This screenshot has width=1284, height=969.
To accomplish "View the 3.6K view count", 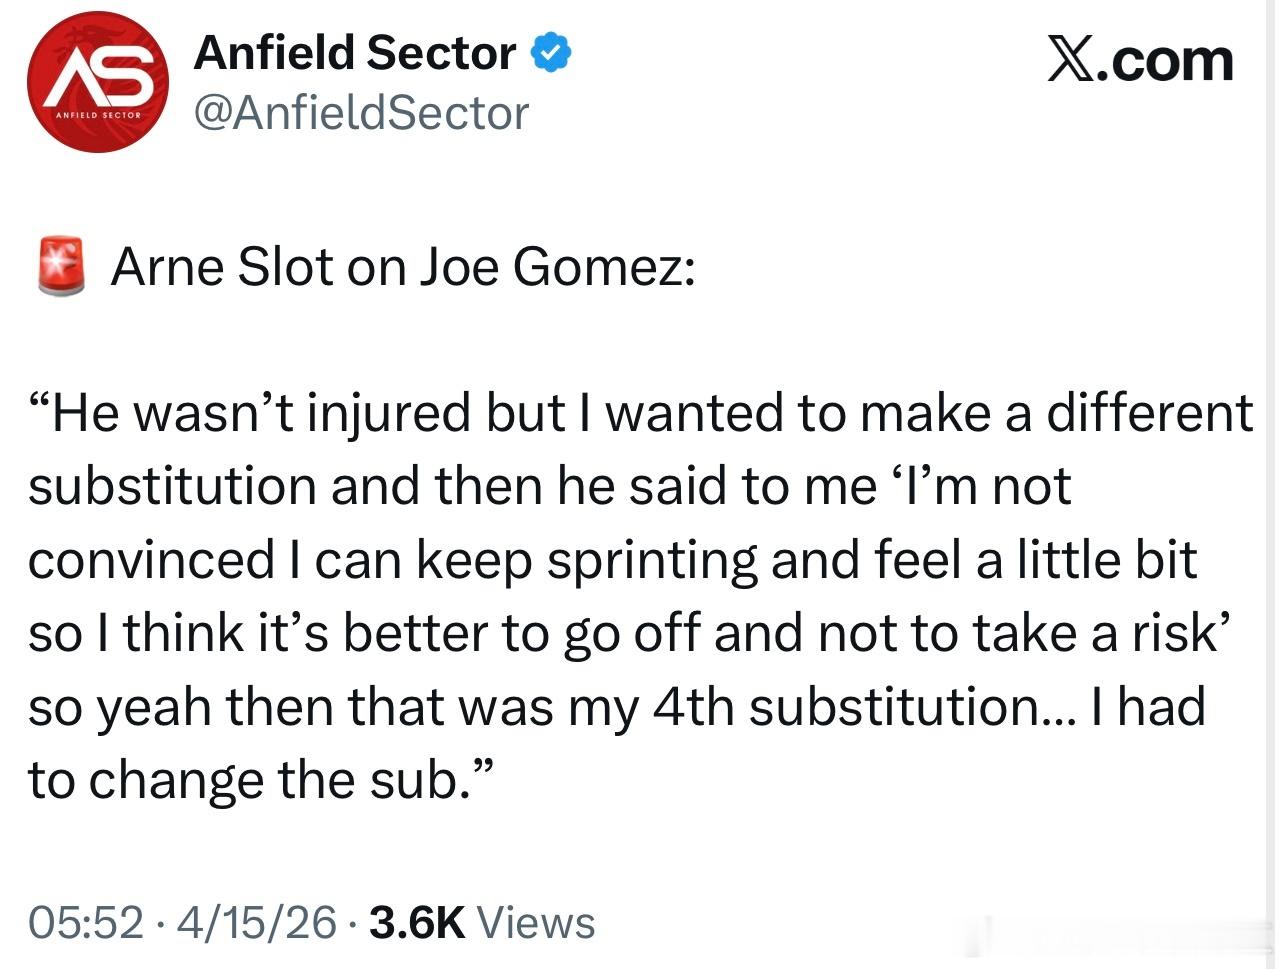I will click(417, 922).
